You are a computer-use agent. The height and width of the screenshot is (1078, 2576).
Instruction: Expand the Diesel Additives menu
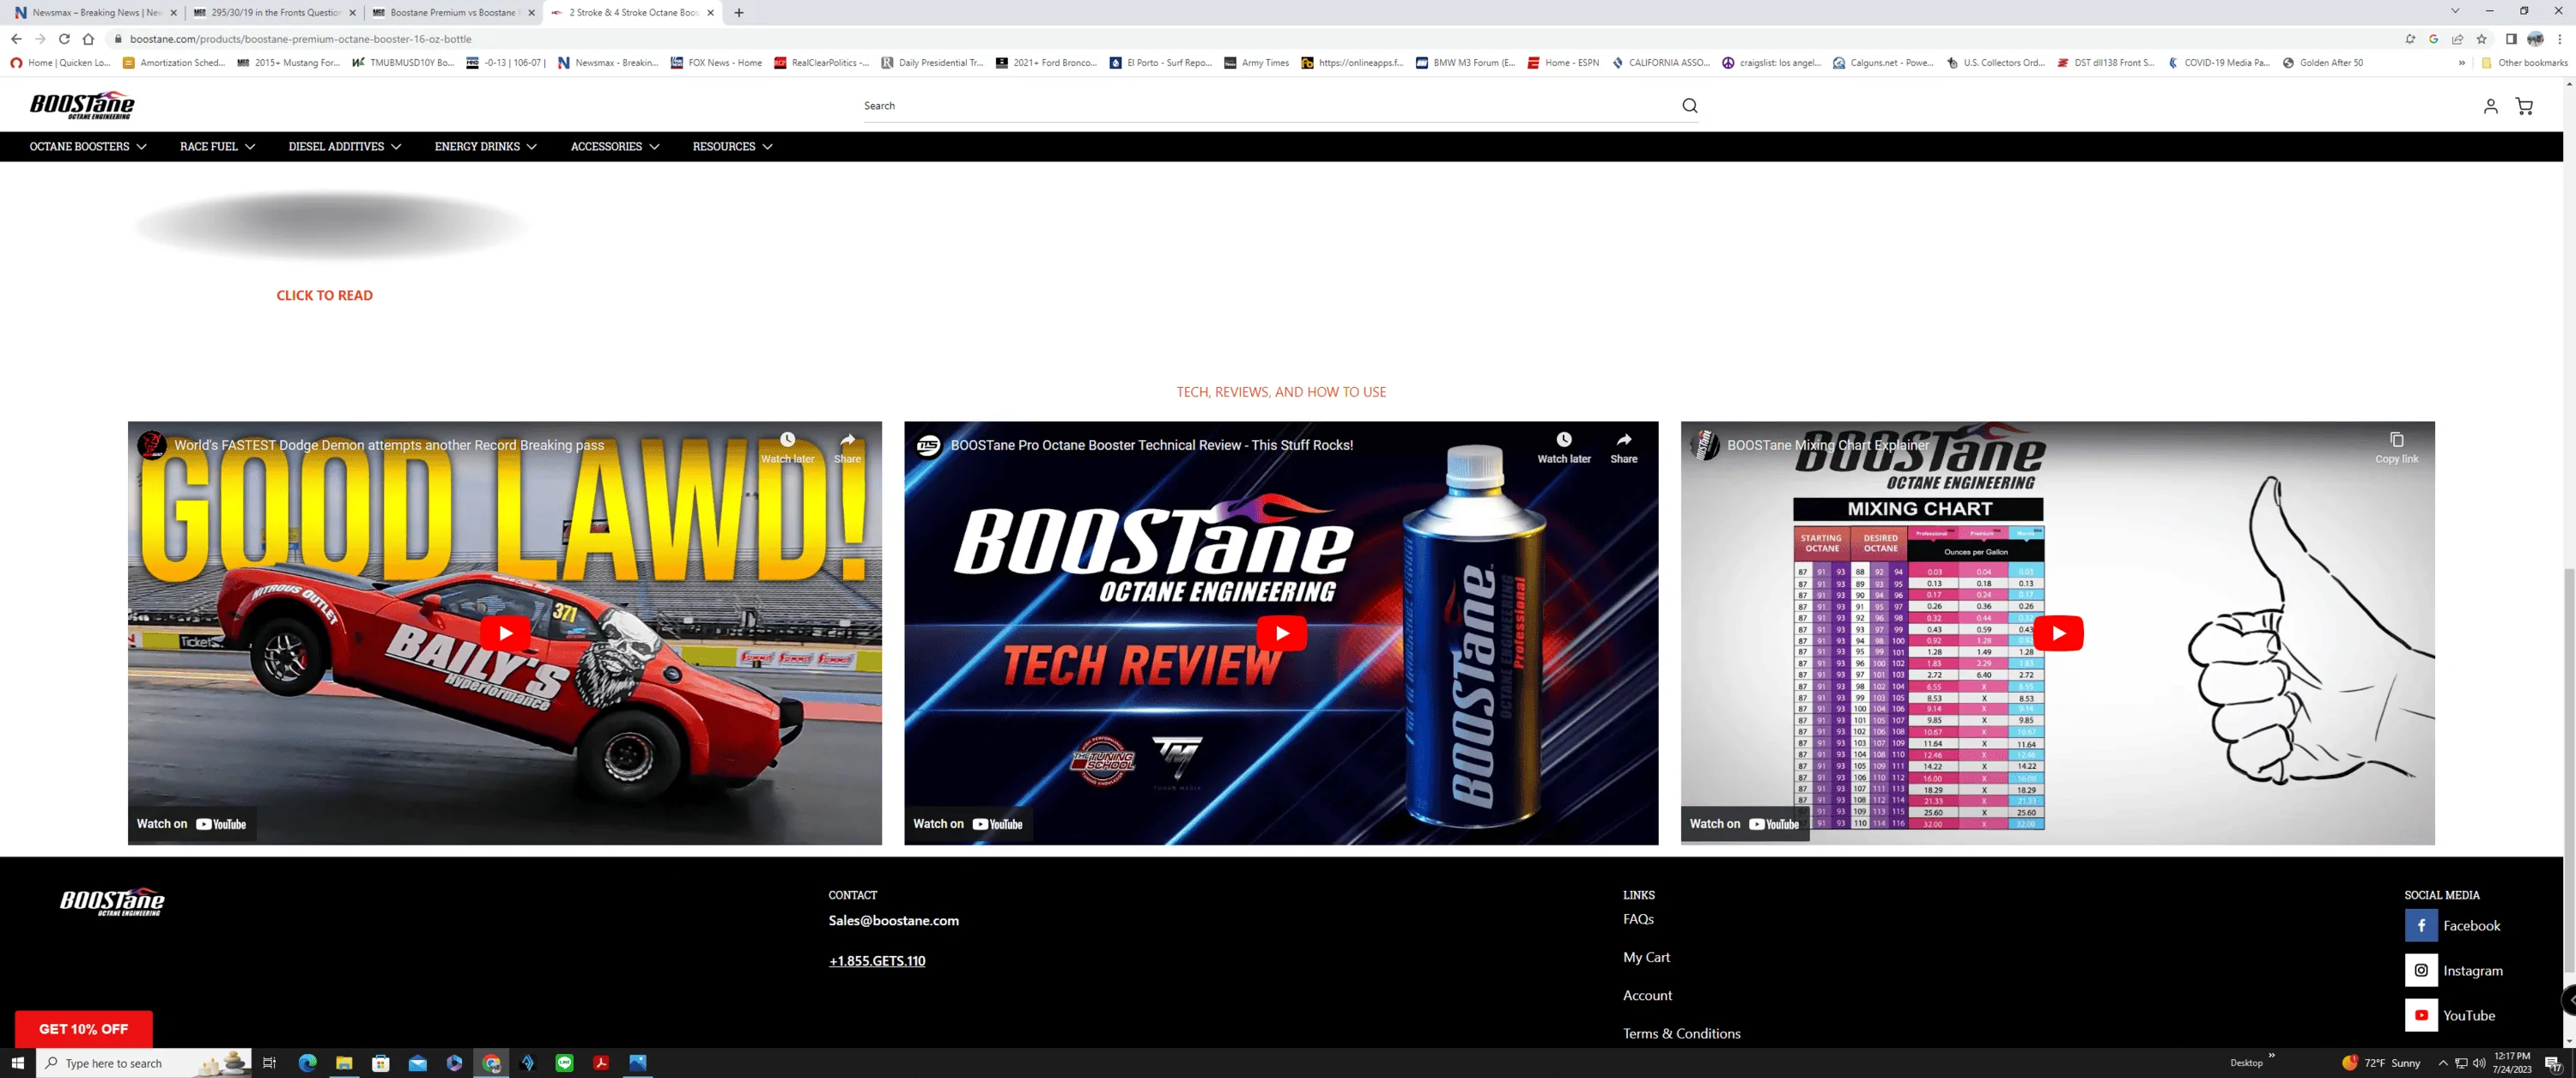(x=345, y=147)
